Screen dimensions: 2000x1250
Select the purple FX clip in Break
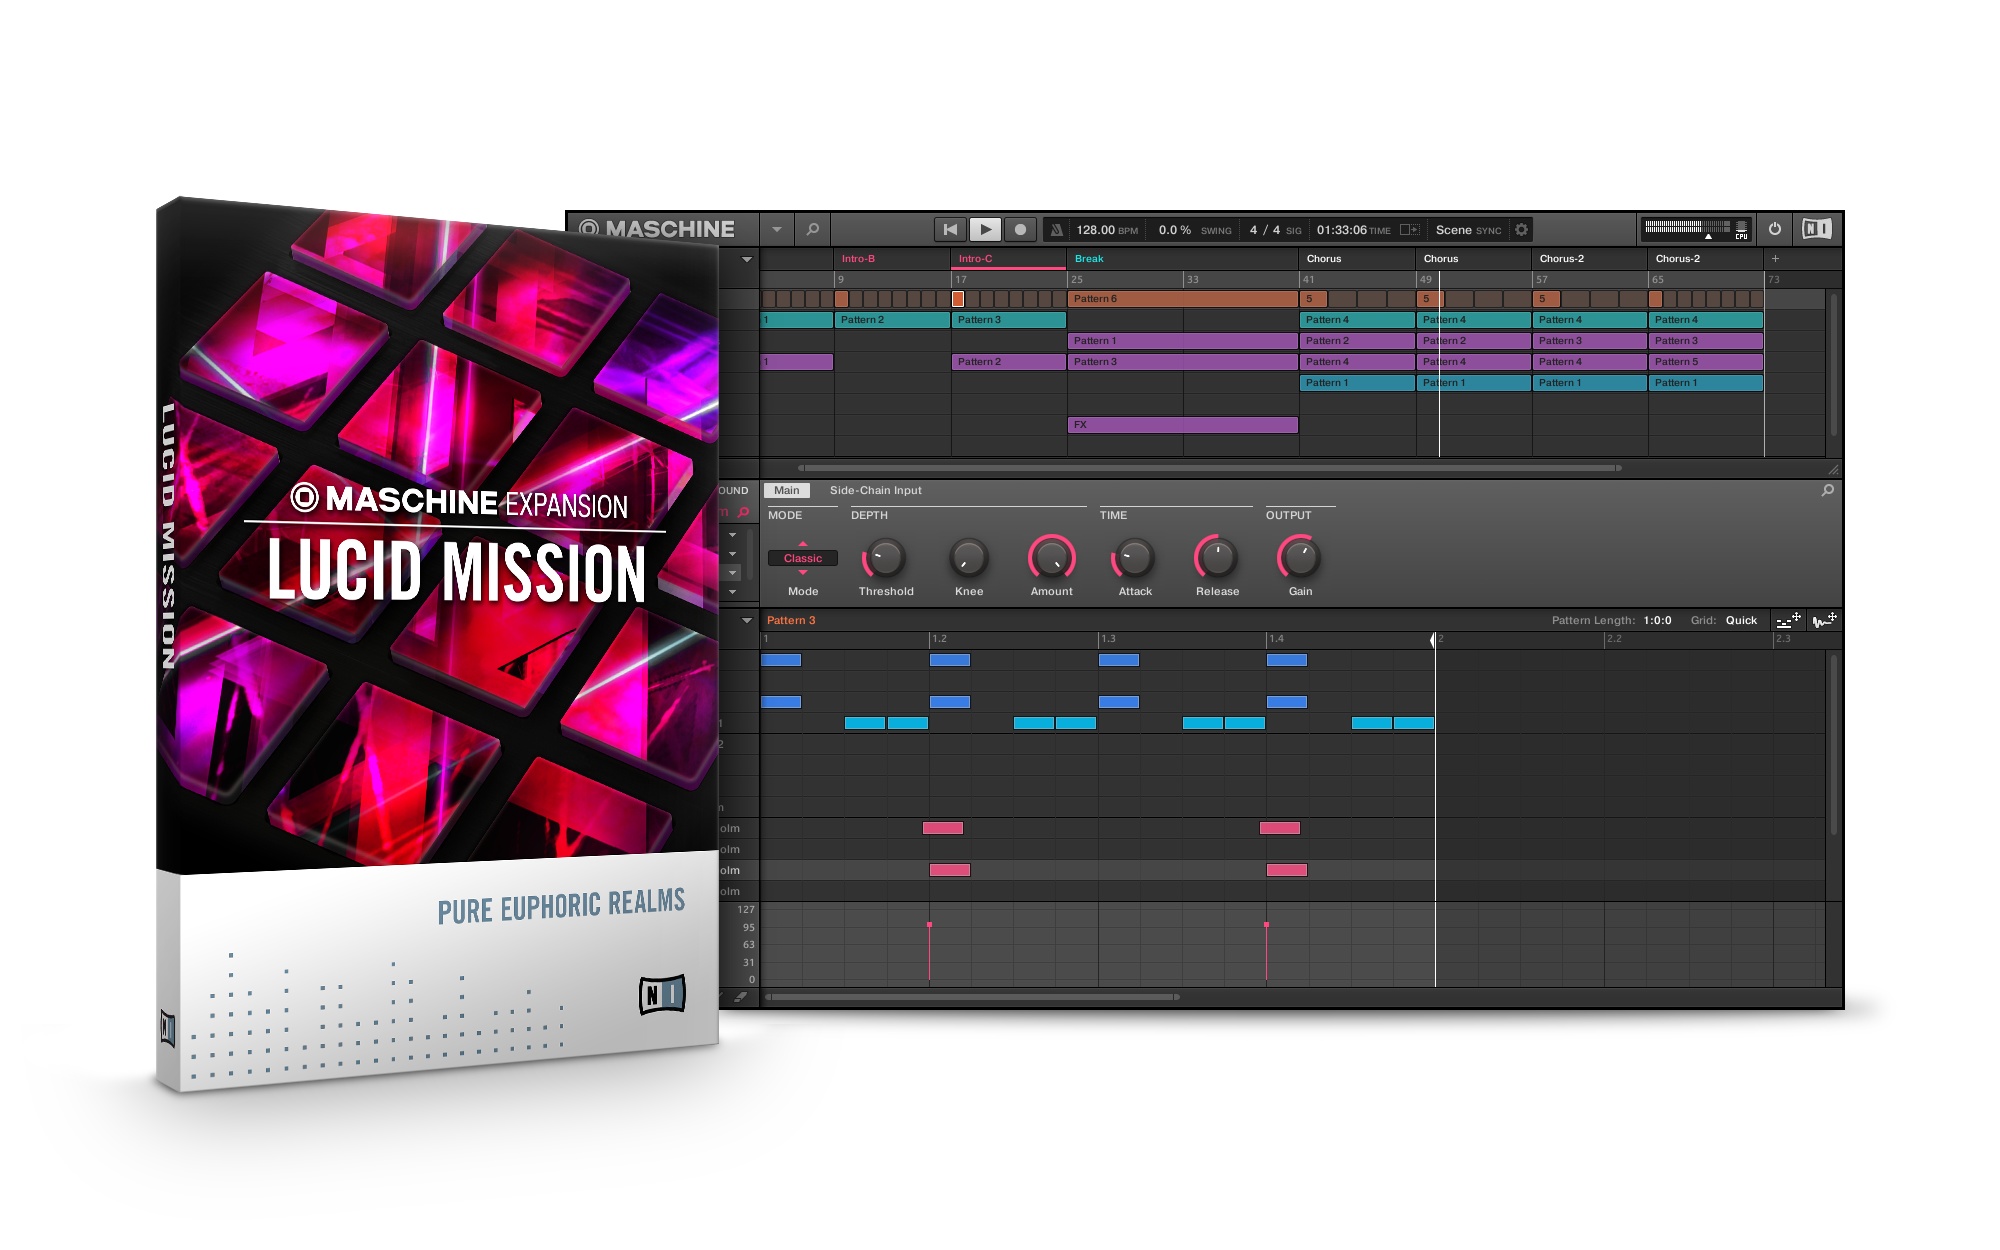[x=1183, y=425]
